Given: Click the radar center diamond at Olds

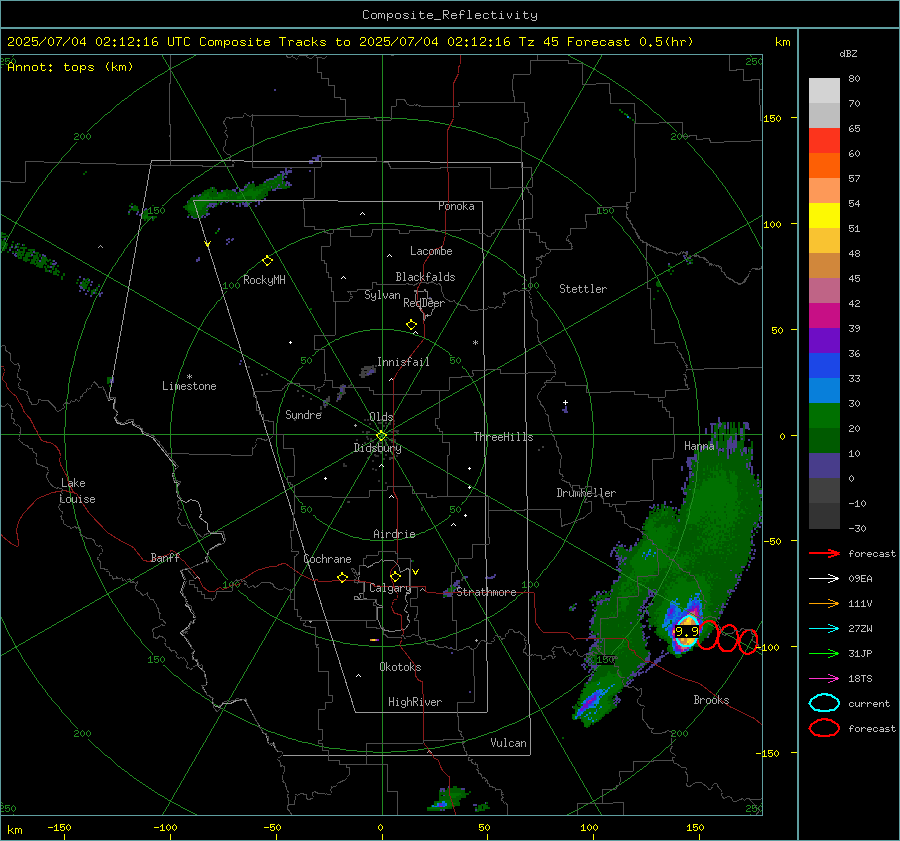Looking at the screenshot, I should (382, 435).
